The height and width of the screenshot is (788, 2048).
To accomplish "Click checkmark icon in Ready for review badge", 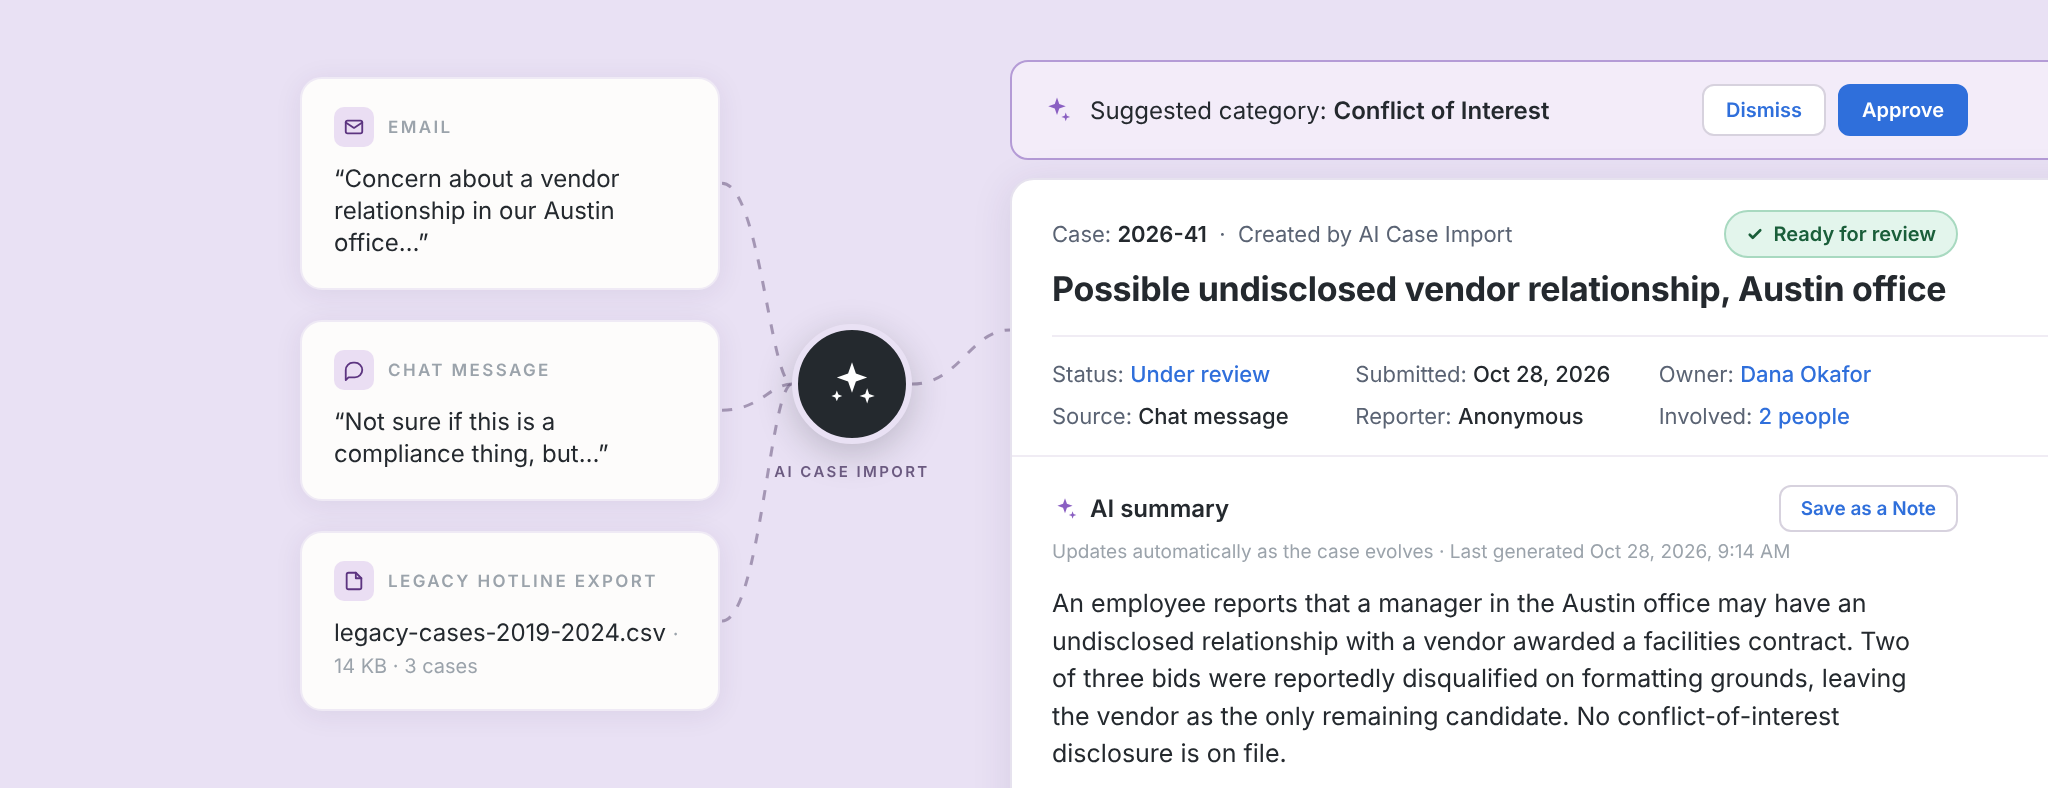I will click(x=1754, y=234).
